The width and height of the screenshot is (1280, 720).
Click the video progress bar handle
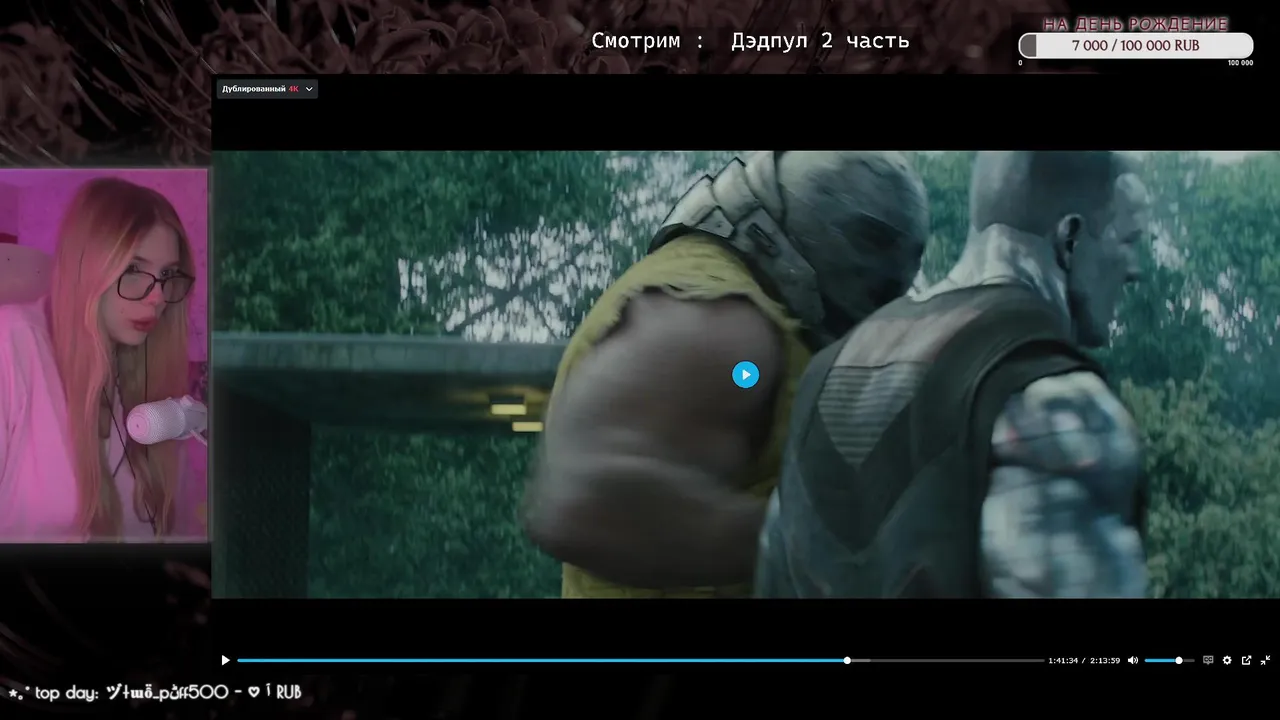coord(847,660)
